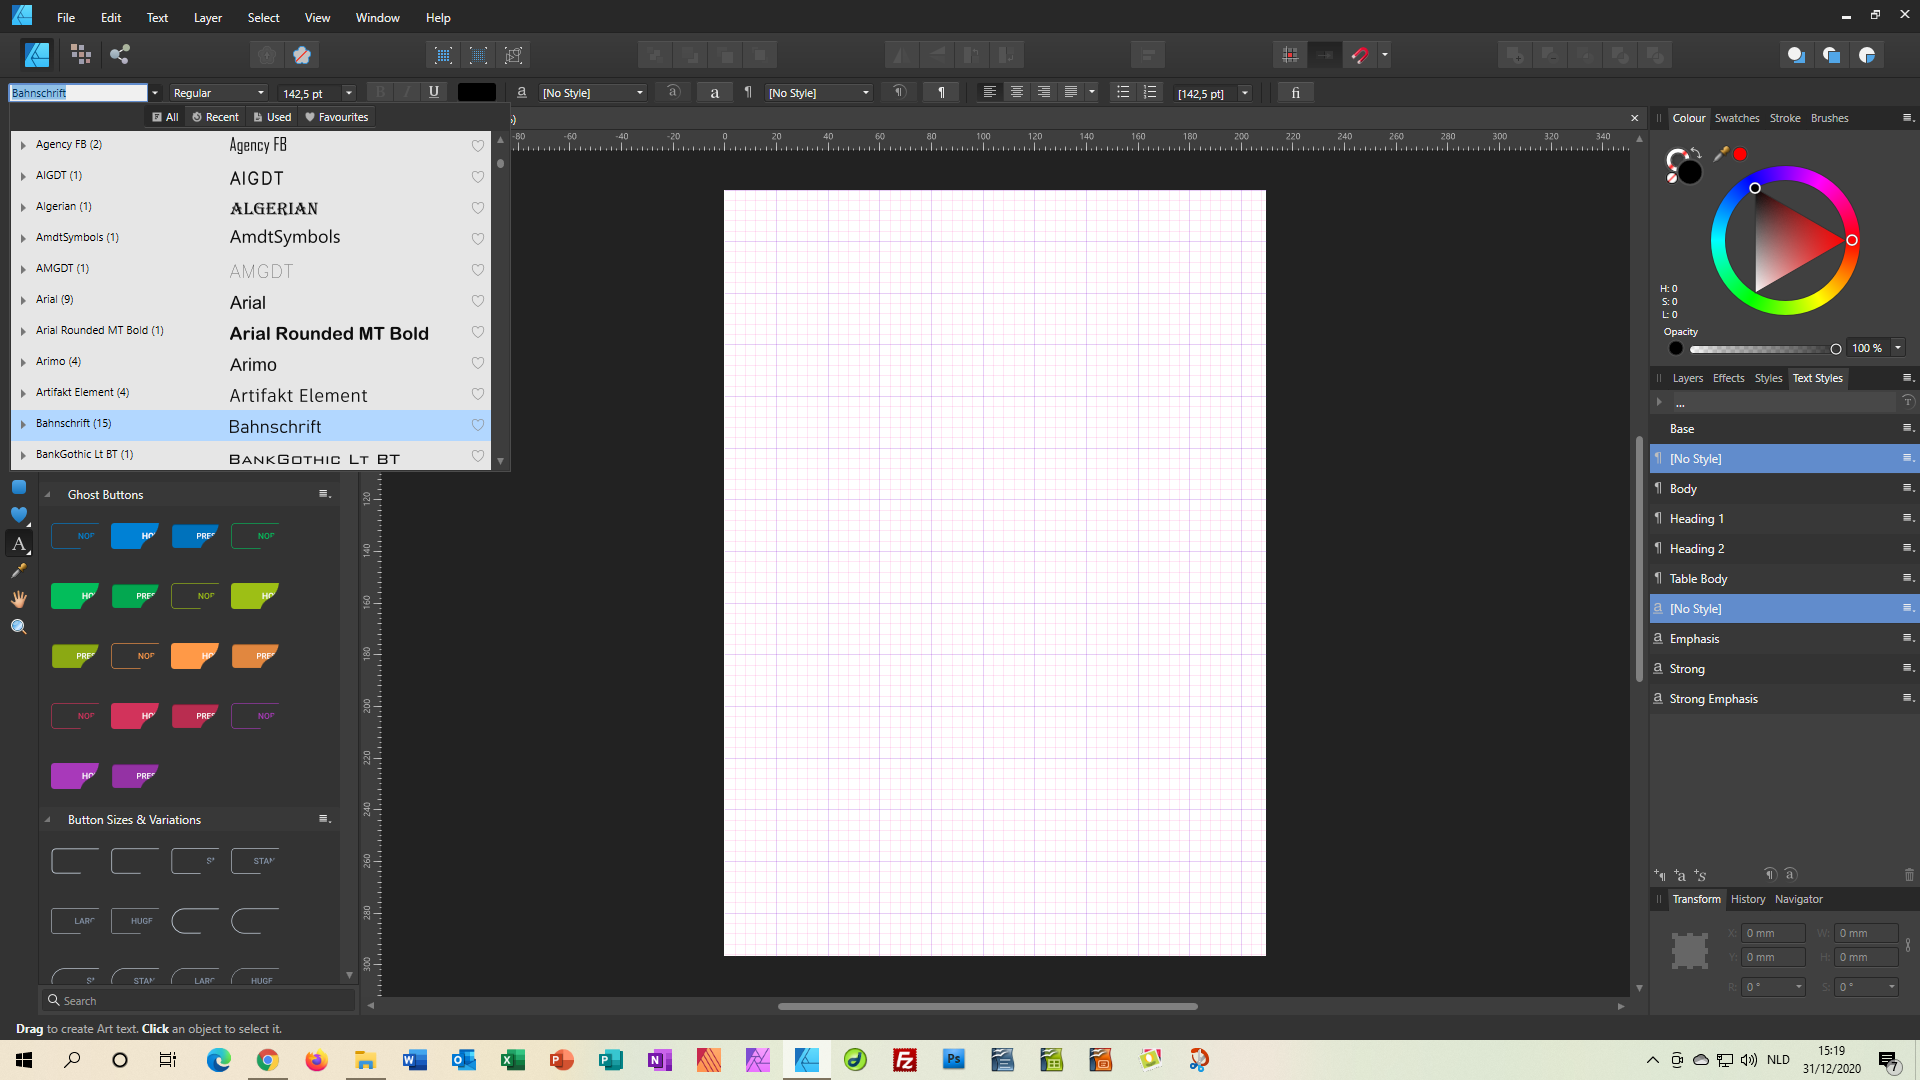Select the Artistic Text tool
The height and width of the screenshot is (1080, 1920).
click(18, 543)
